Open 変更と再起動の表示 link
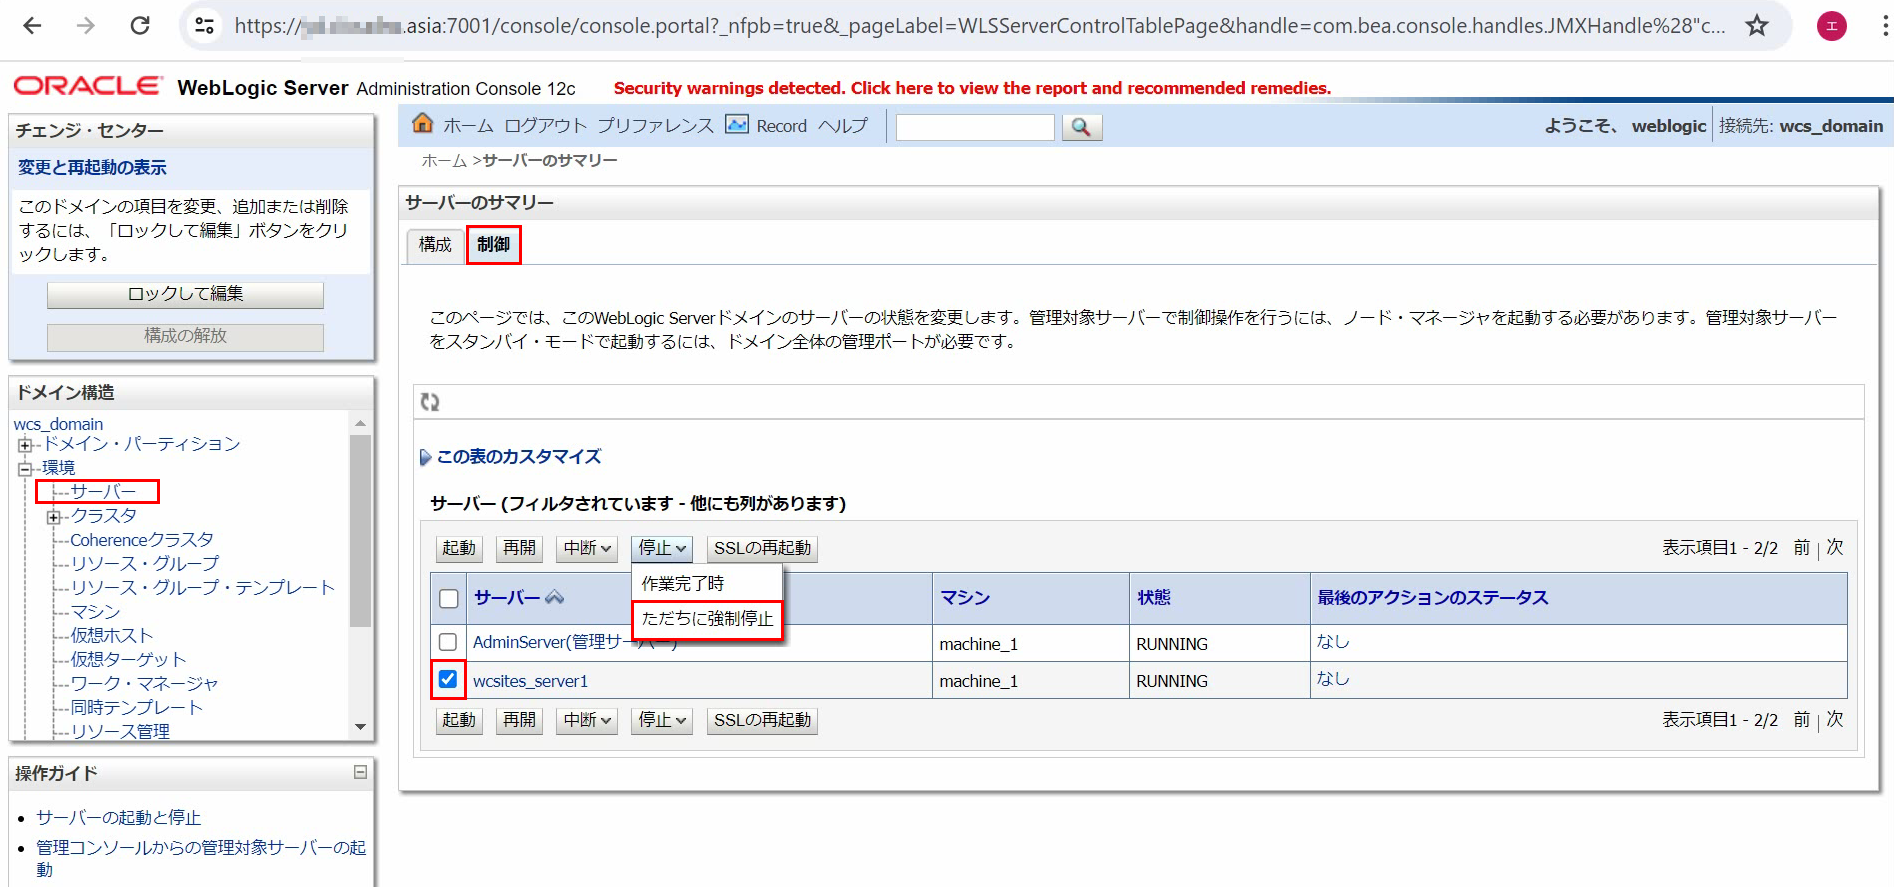 point(92,168)
